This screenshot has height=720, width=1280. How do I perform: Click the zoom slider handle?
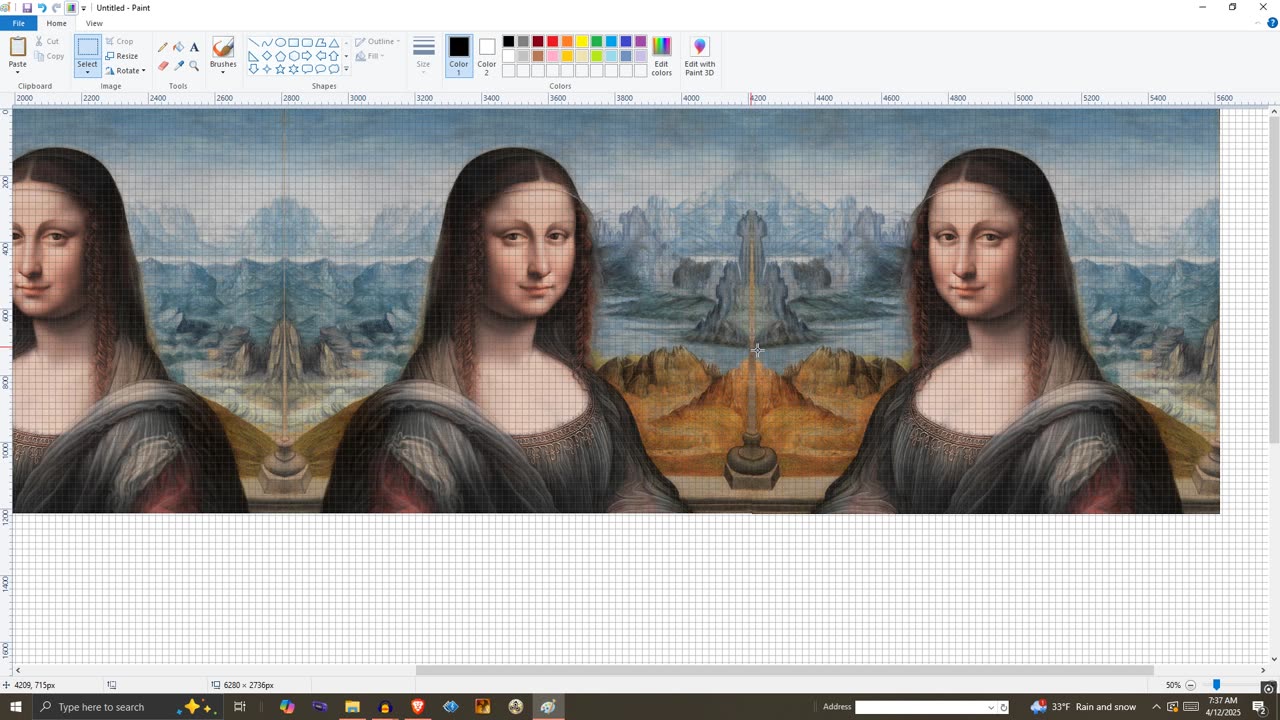1216,685
